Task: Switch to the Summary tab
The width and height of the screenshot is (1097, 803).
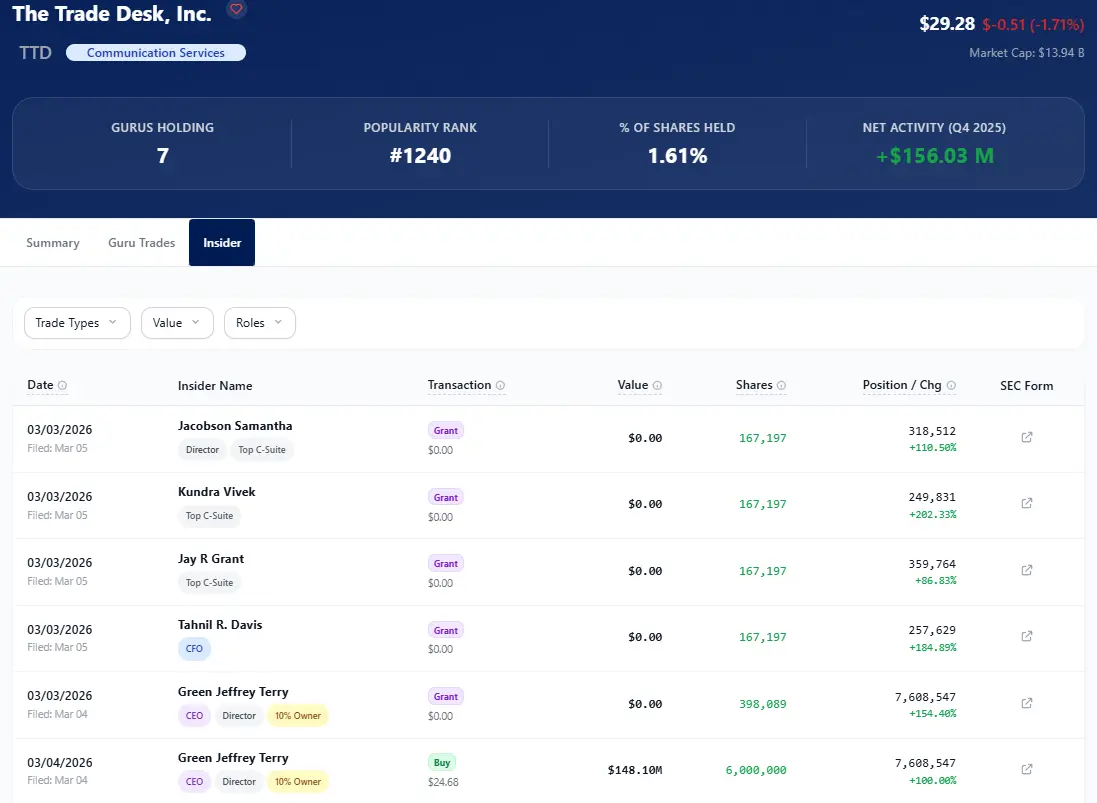Action: (x=53, y=243)
